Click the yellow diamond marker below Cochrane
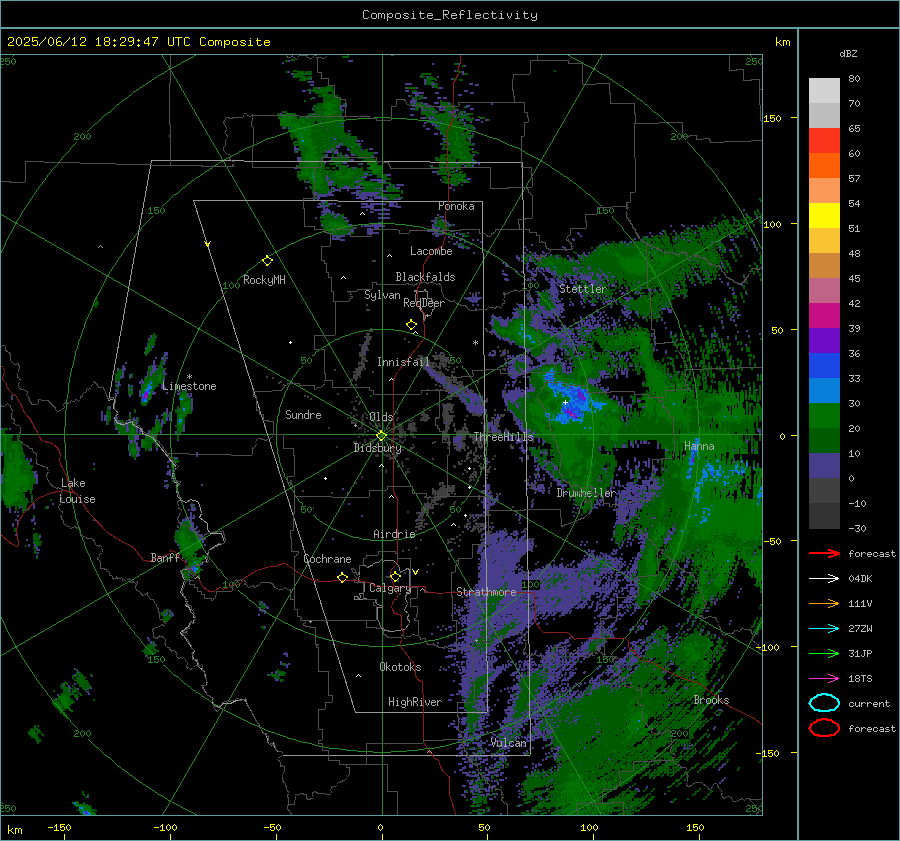The width and height of the screenshot is (900, 841). (x=343, y=578)
